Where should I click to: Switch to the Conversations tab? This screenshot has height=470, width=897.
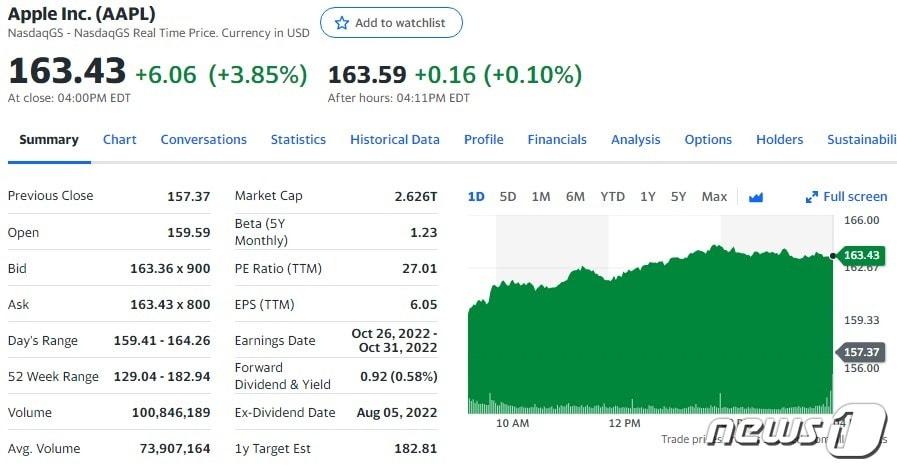coord(203,140)
